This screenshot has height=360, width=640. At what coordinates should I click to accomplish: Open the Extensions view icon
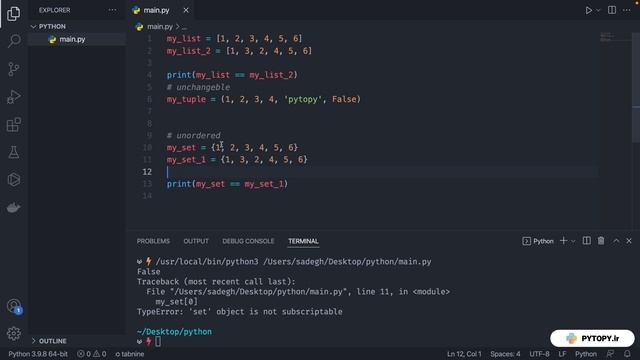[x=13, y=124]
